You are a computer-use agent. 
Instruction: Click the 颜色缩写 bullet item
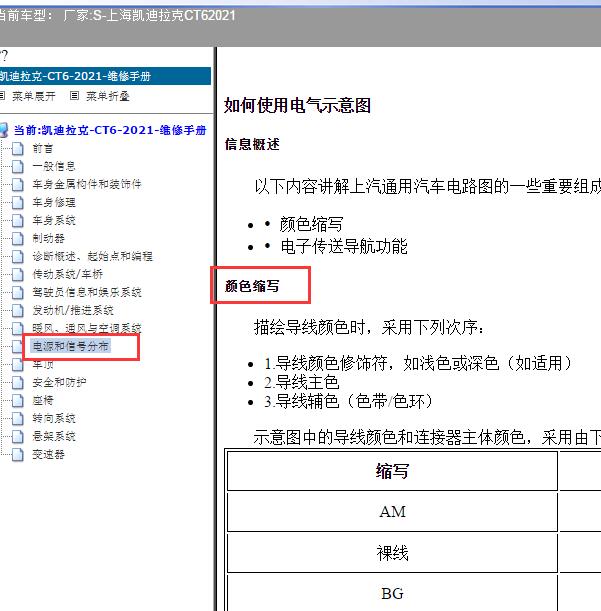(x=311, y=224)
